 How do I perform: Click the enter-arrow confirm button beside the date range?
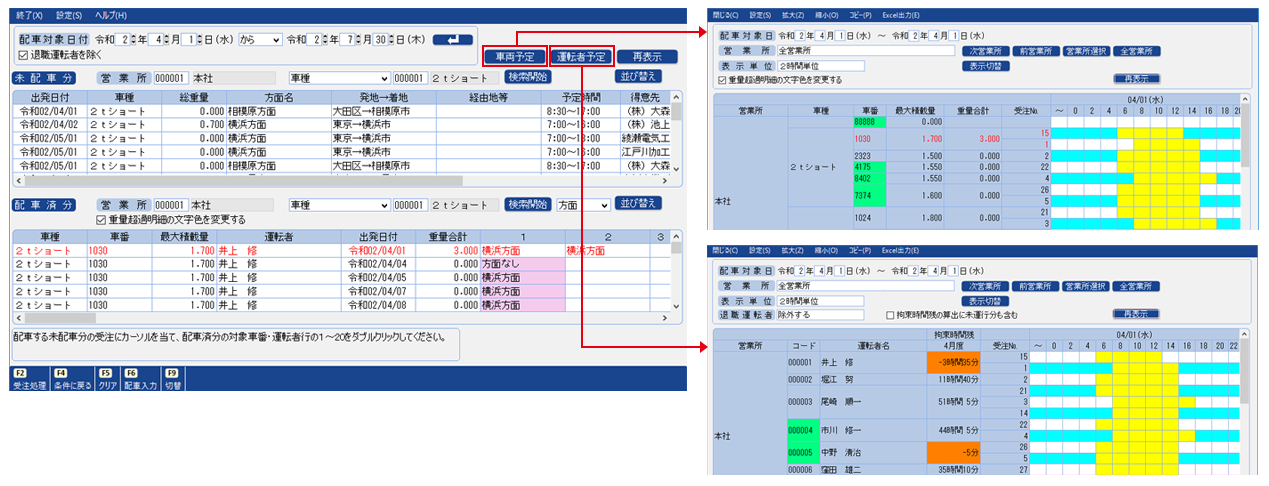point(452,40)
